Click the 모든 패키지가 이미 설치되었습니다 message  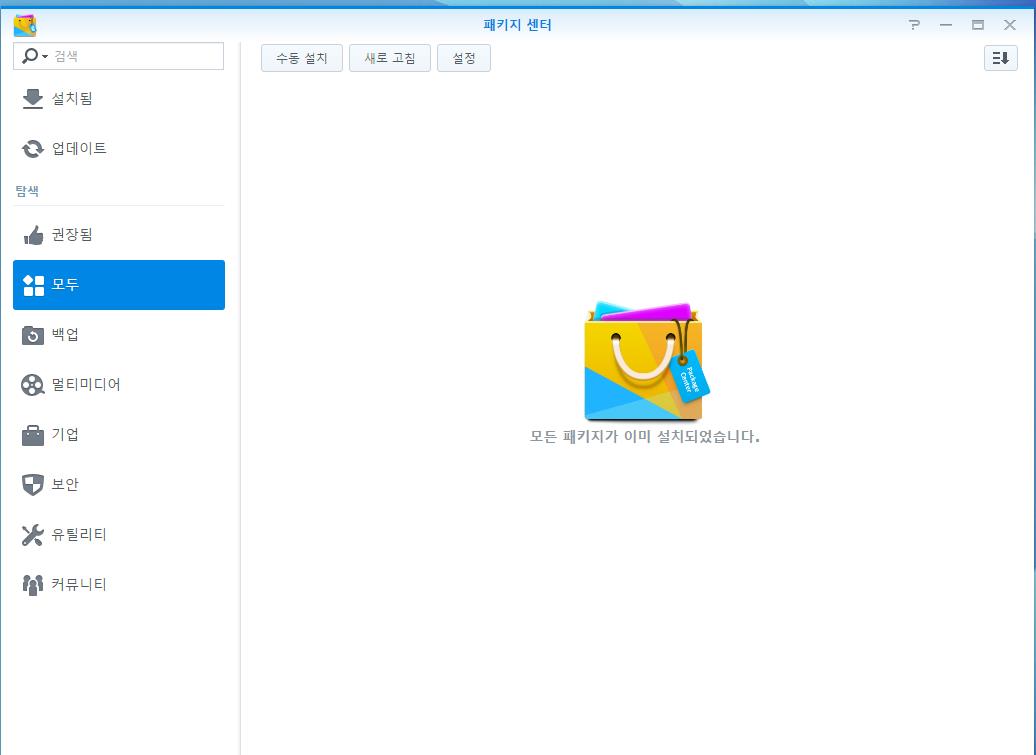pyautogui.click(x=645, y=437)
